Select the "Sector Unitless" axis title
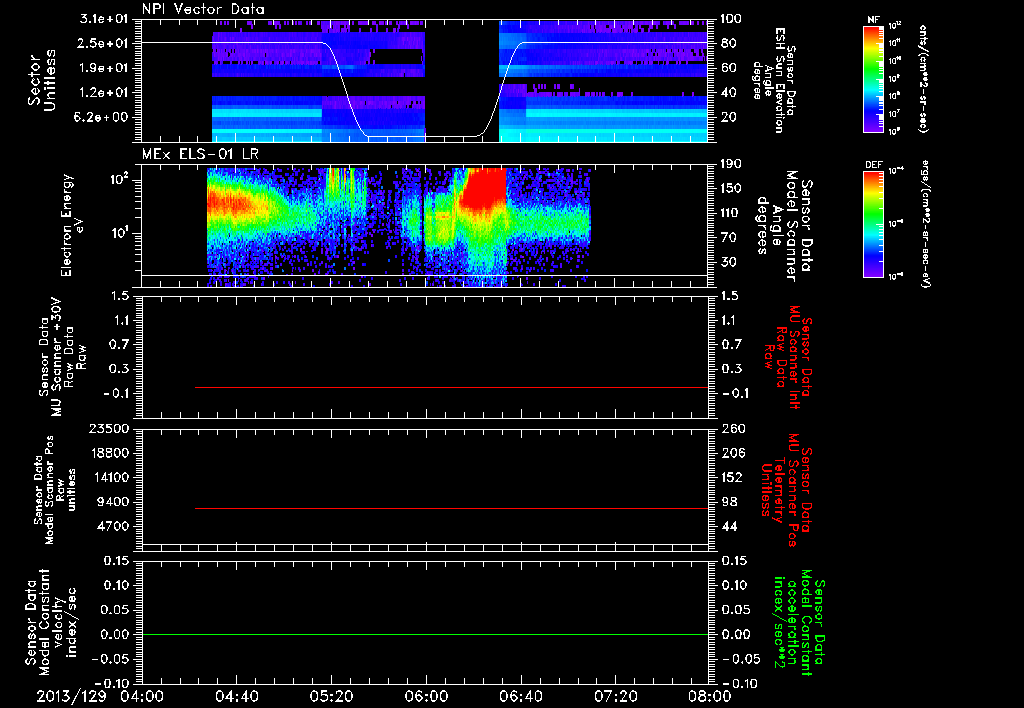The width and height of the screenshot is (1024, 708). click(x=42, y=80)
